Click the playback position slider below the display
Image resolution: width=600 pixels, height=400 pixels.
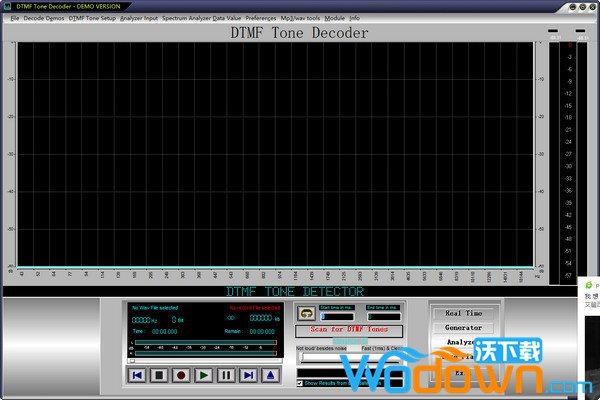coord(205,361)
